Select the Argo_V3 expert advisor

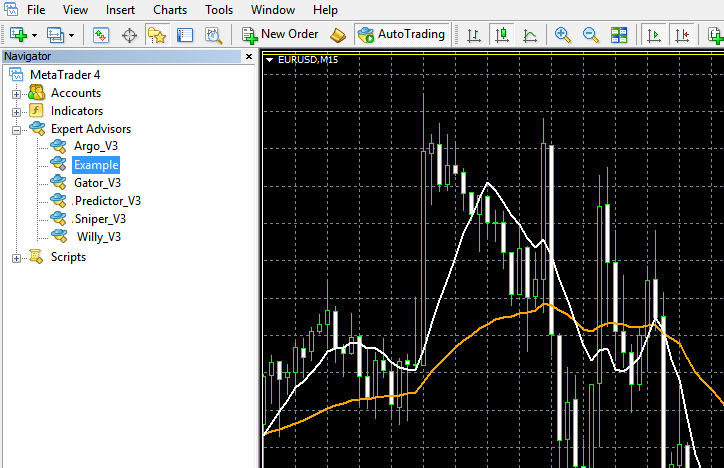(x=96, y=146)
